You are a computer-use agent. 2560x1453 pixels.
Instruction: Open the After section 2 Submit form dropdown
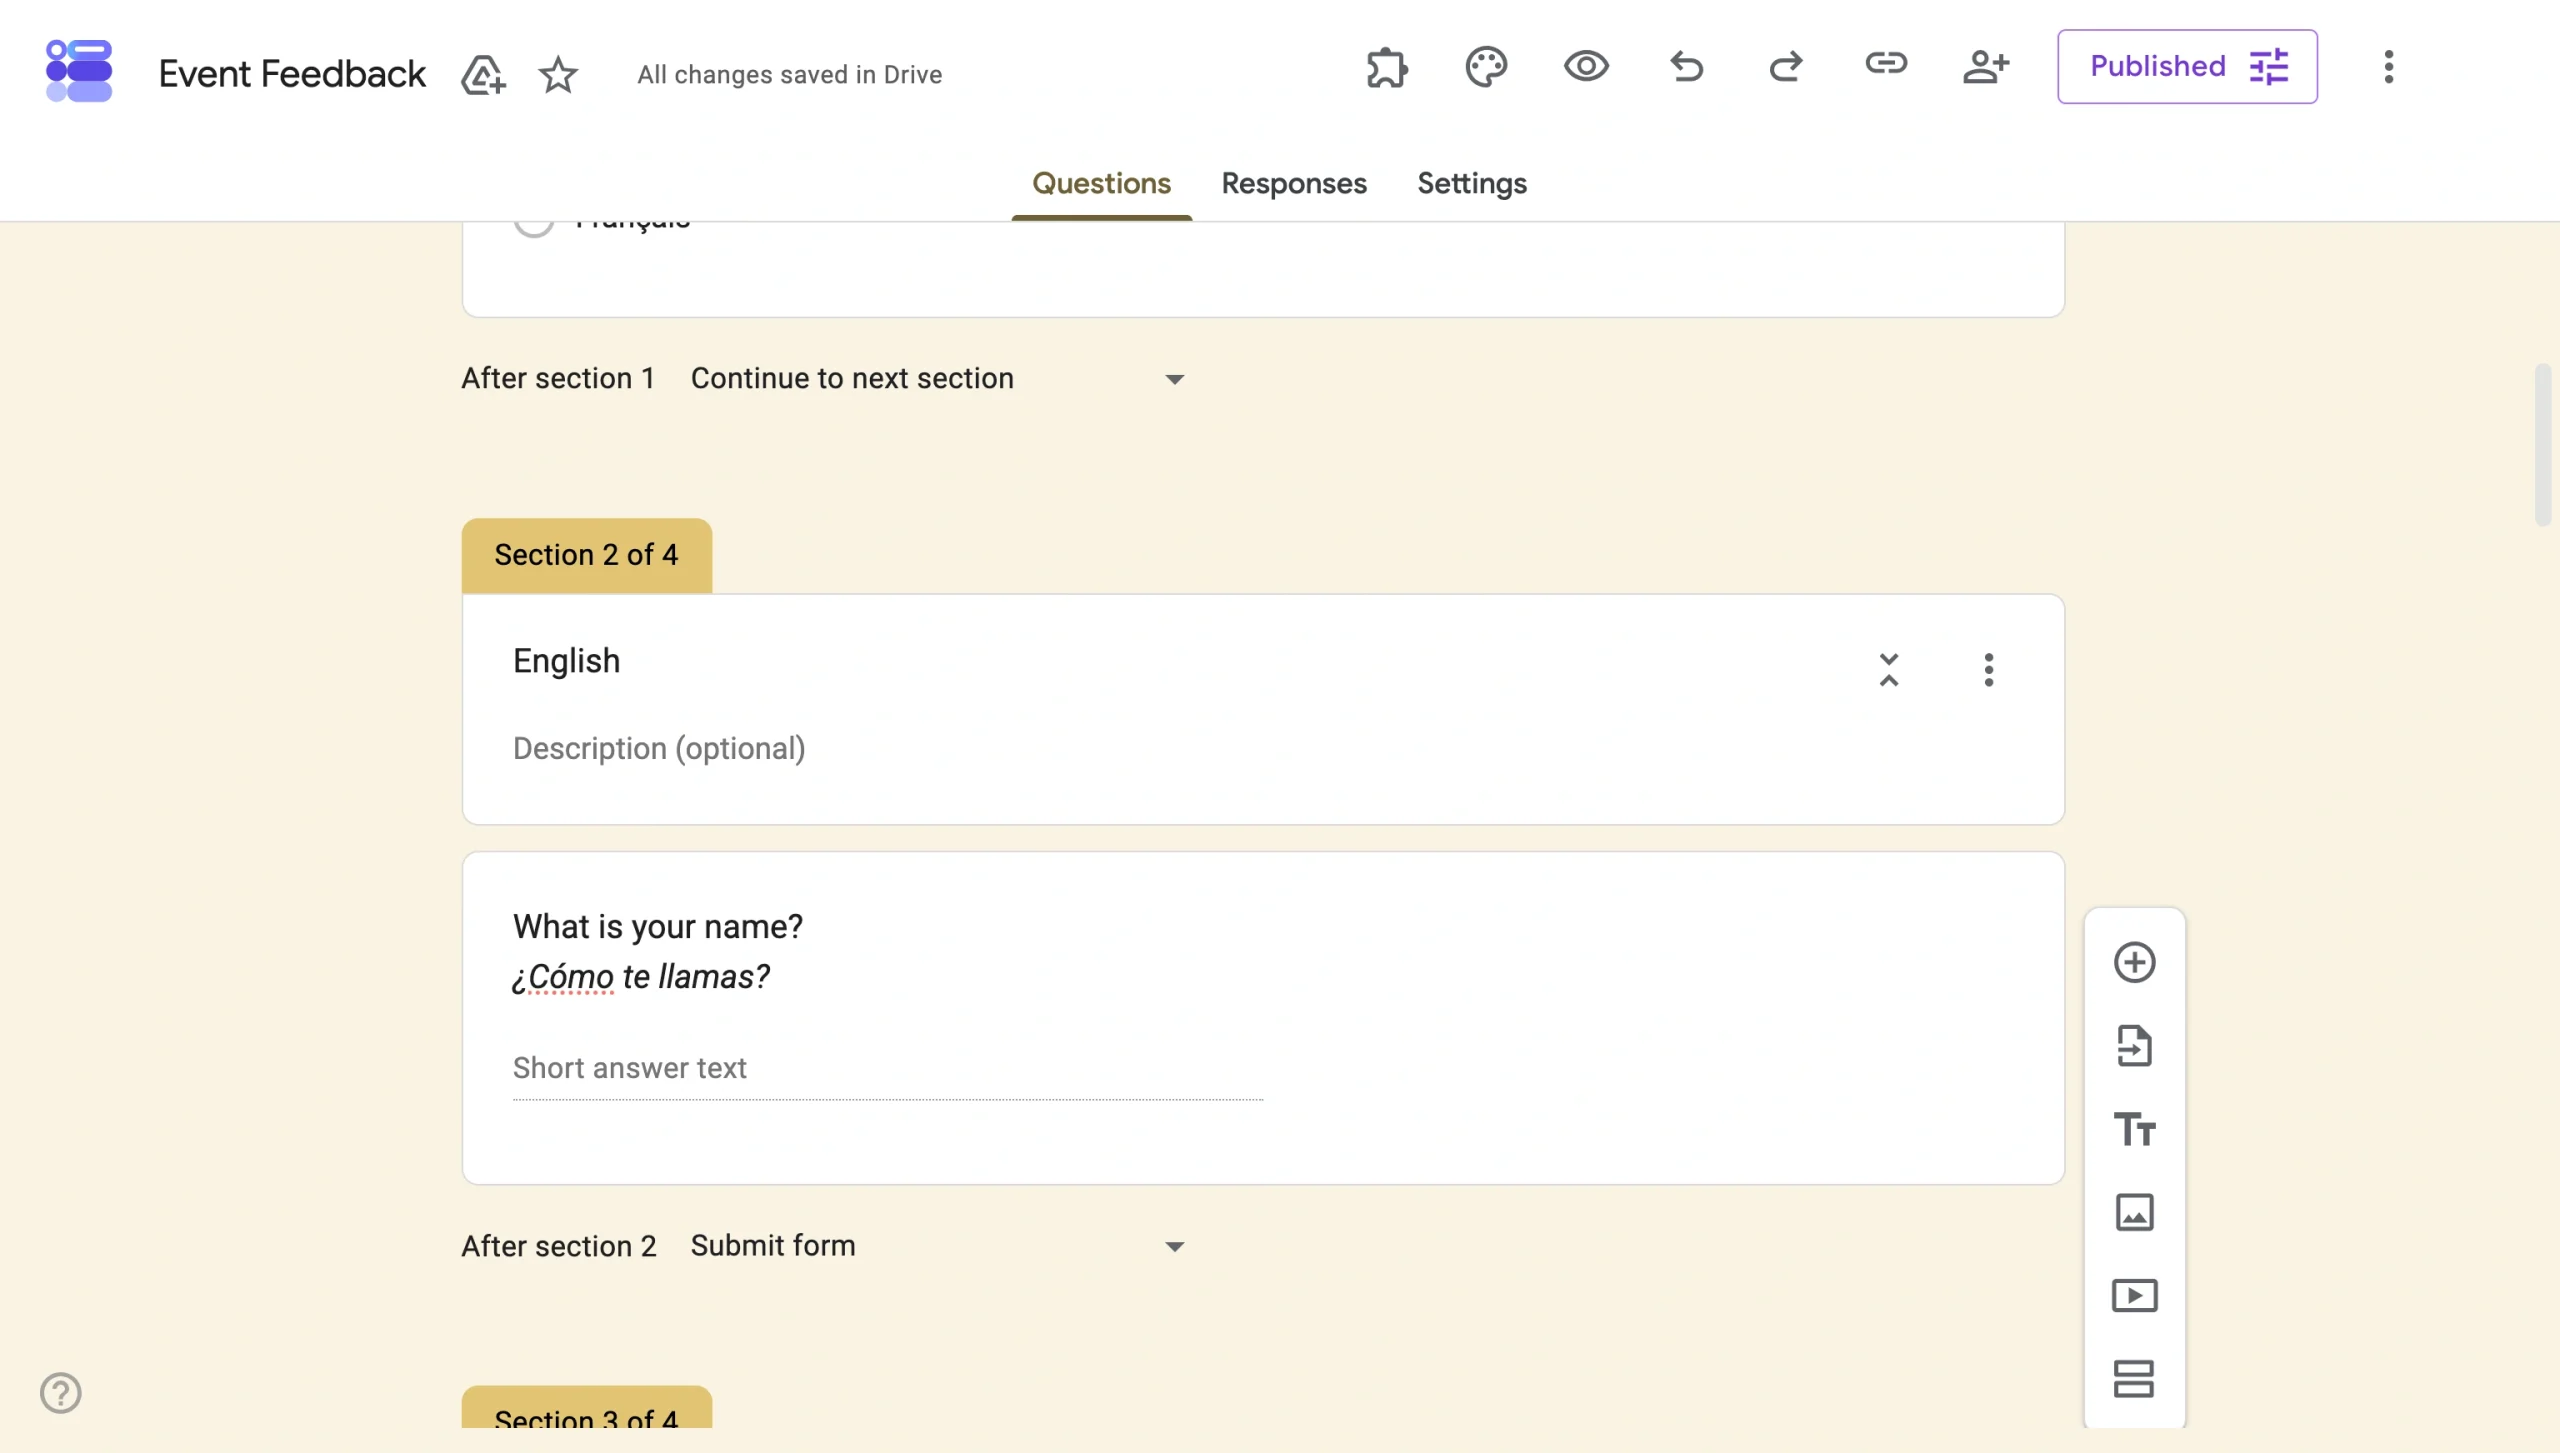tap(938, 1246)
